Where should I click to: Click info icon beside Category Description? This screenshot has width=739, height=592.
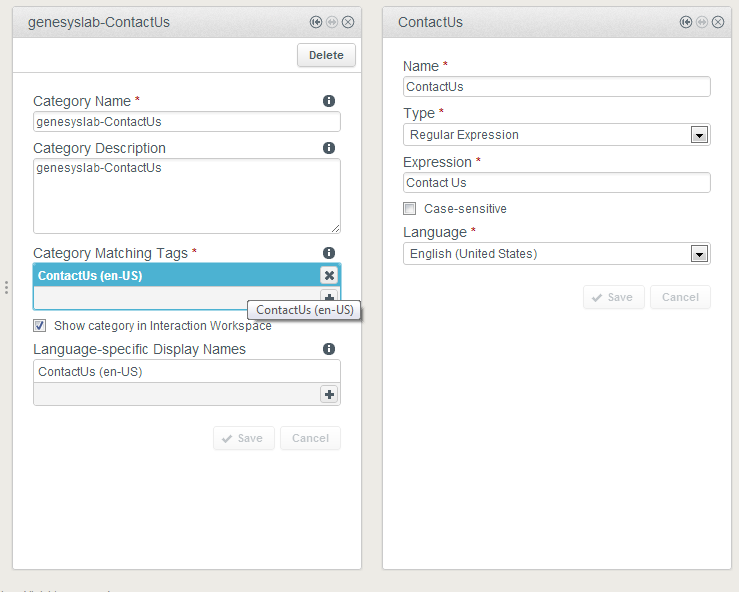point(329,148)
